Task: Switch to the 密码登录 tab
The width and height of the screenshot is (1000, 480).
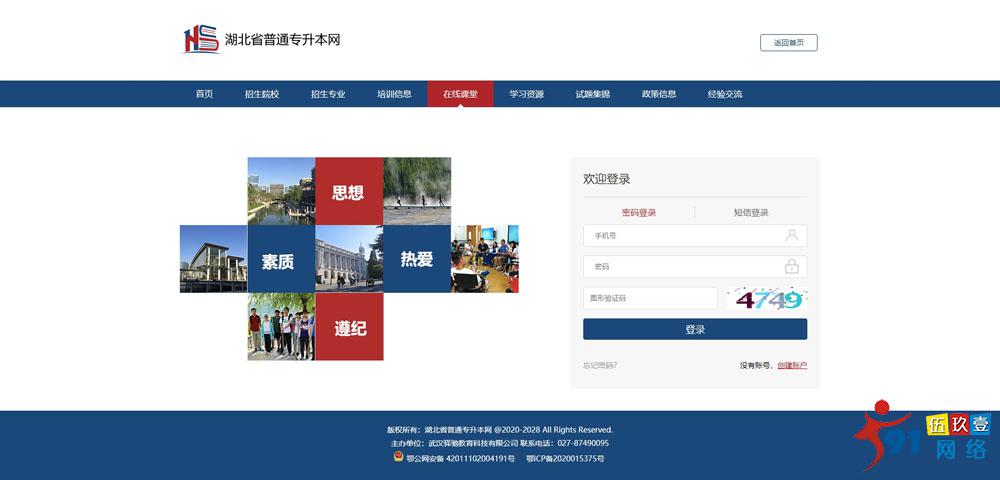Action: tap(639, 212)
